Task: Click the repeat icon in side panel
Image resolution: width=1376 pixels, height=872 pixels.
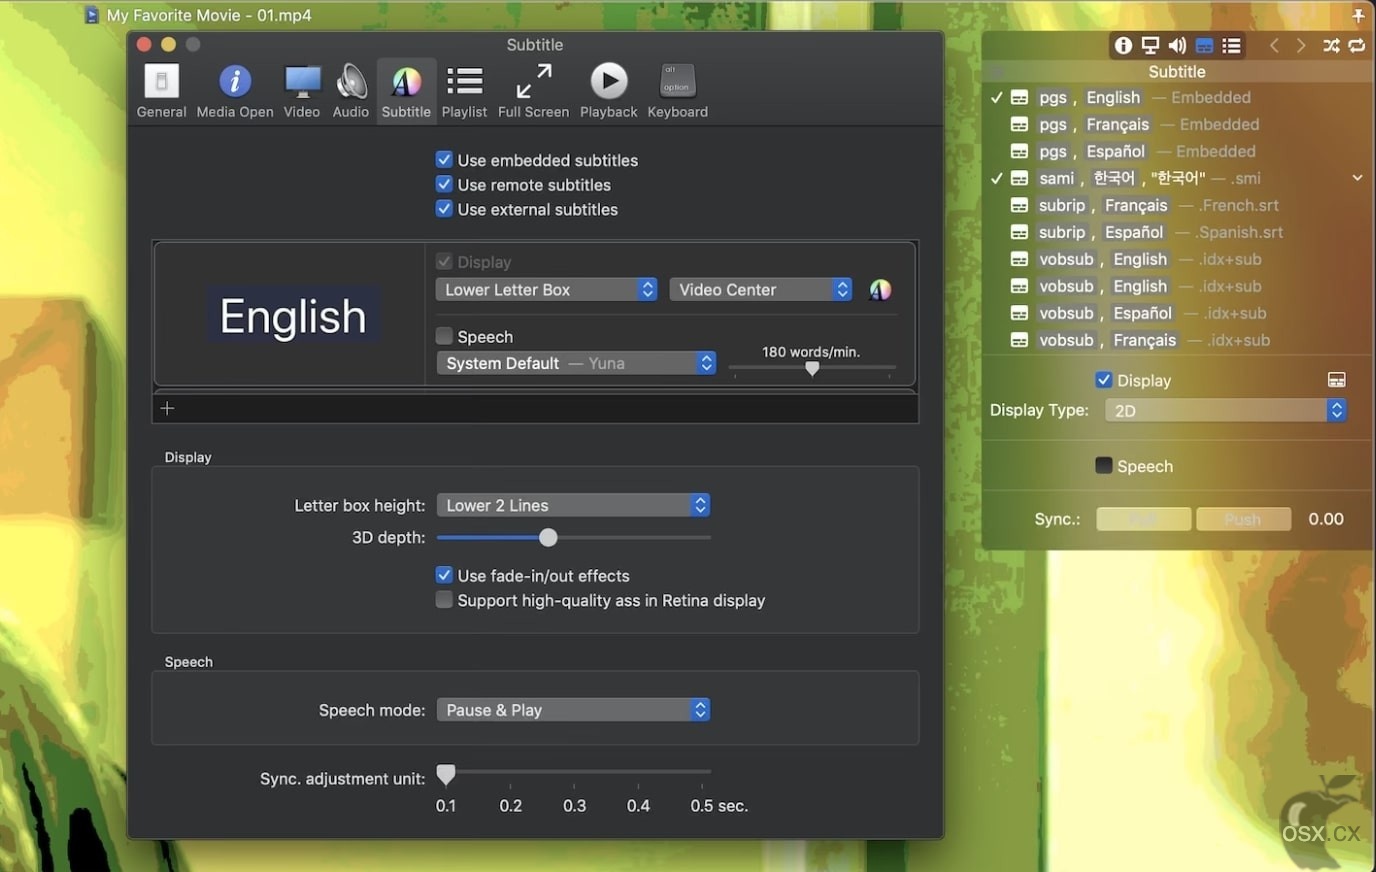Action: [x=1357, y=45]
